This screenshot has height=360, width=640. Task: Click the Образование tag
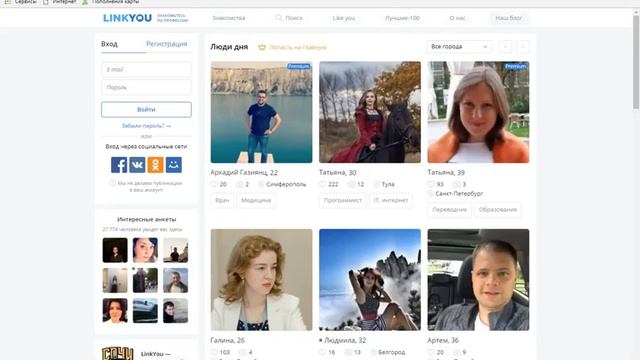[498, 210]
